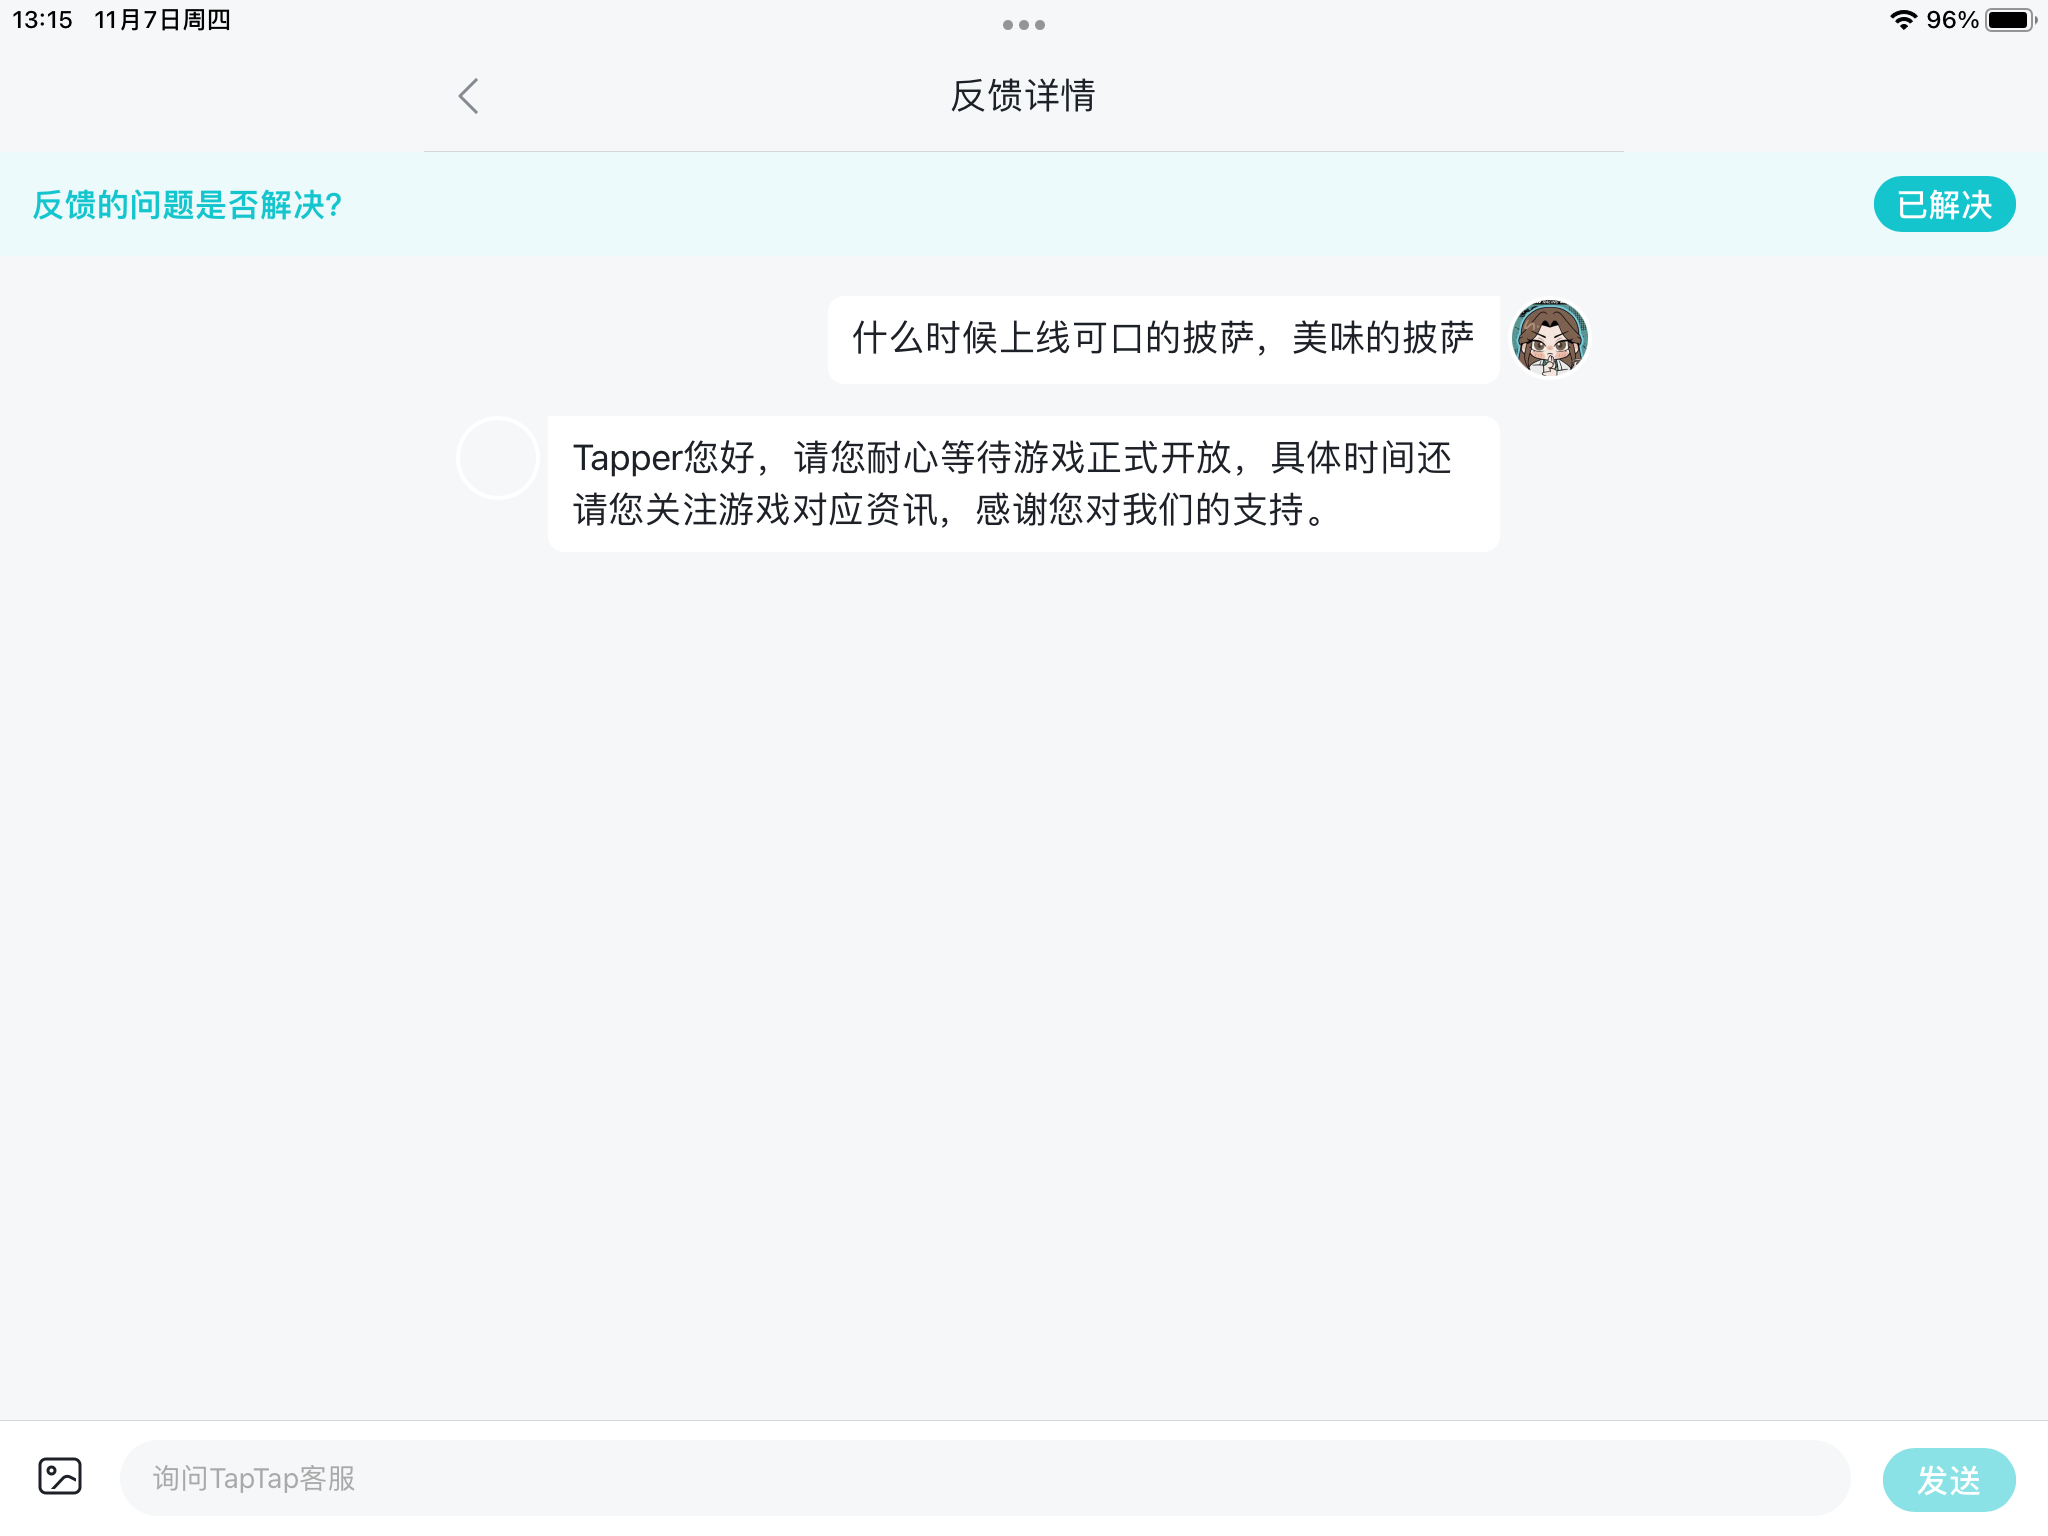This screenshot has width=2048, height=1536.
Task: Mark the feedback as 已解决
Action: tap(1944, 204)
